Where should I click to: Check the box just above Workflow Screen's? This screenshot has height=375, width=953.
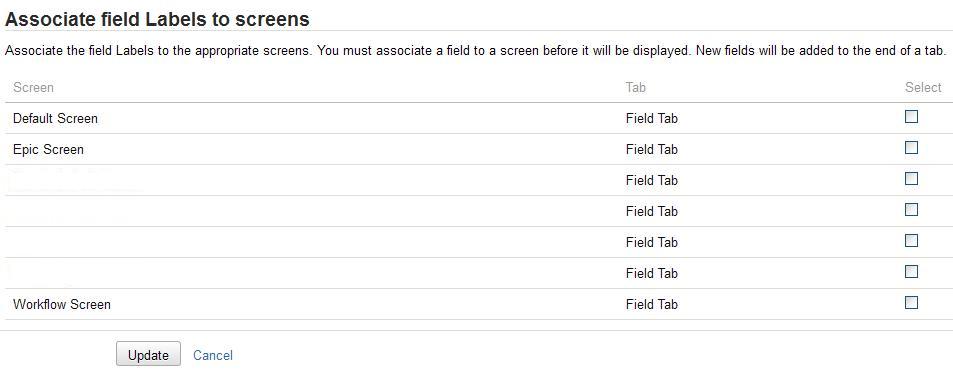point(911,272)
